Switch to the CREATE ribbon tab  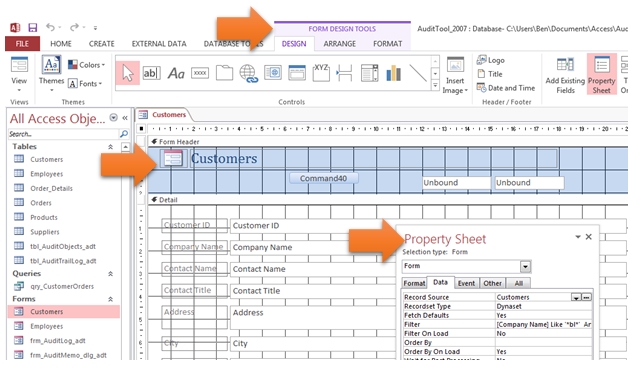(x=101, y=44)
